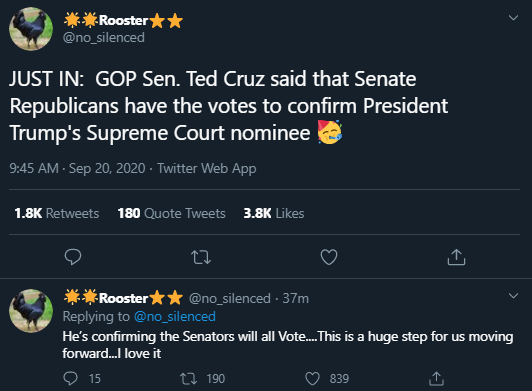Screen dimensions: 532x391
Task: Open Rooster's avatar on the reply tweet
Action: click(x=31, y=311)
